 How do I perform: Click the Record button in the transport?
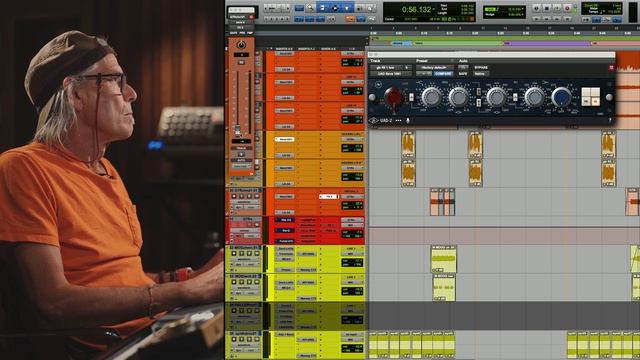click(x=567, y=8)
